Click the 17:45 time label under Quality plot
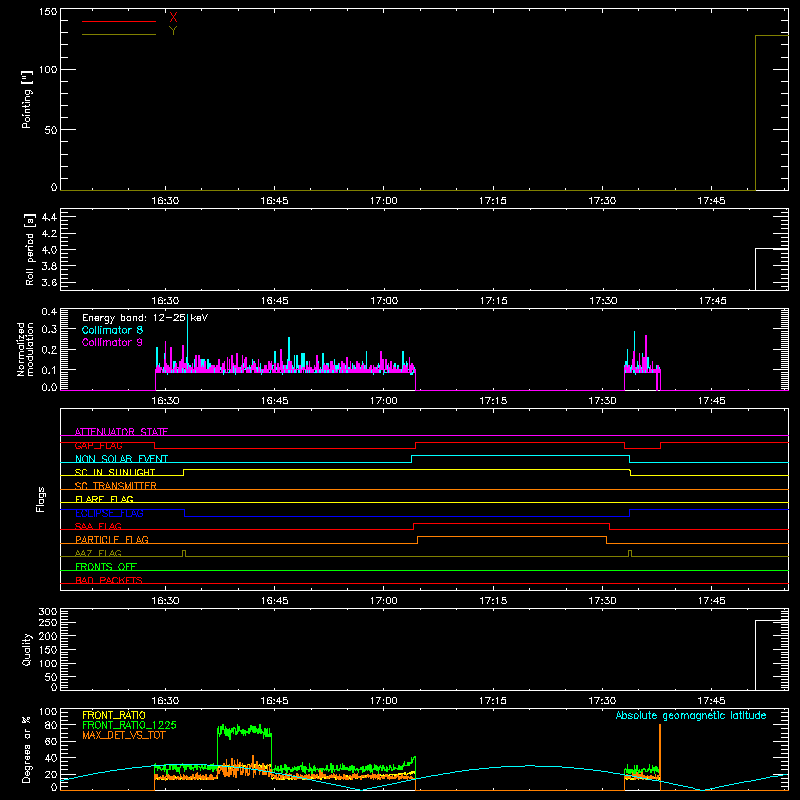Screen dimensions: 800x800 (x=711, y=701)
